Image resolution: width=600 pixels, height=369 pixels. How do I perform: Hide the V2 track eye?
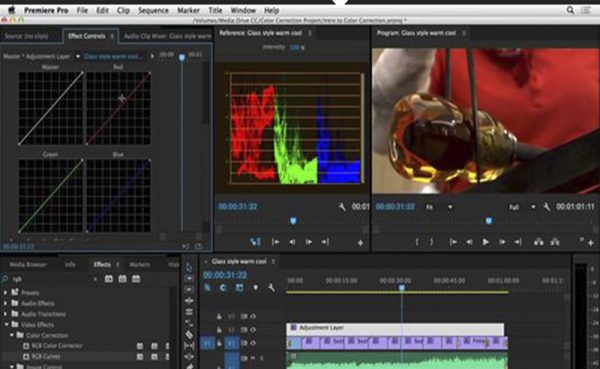[253, 330]
